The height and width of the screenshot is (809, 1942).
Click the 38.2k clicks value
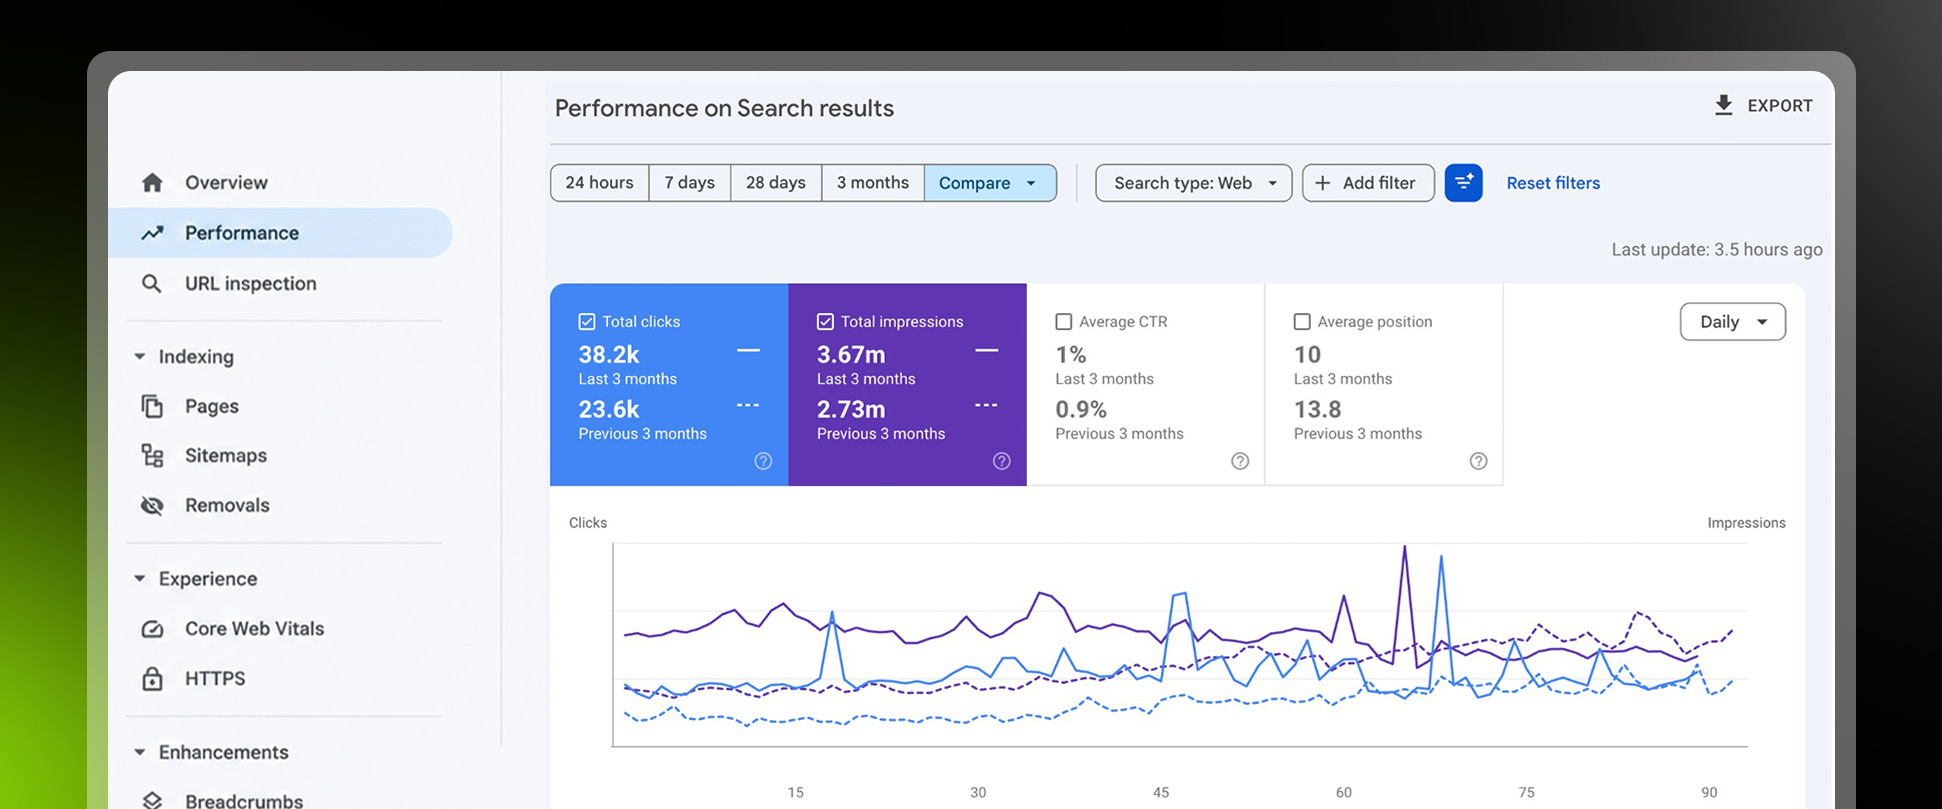click(609, 355)
